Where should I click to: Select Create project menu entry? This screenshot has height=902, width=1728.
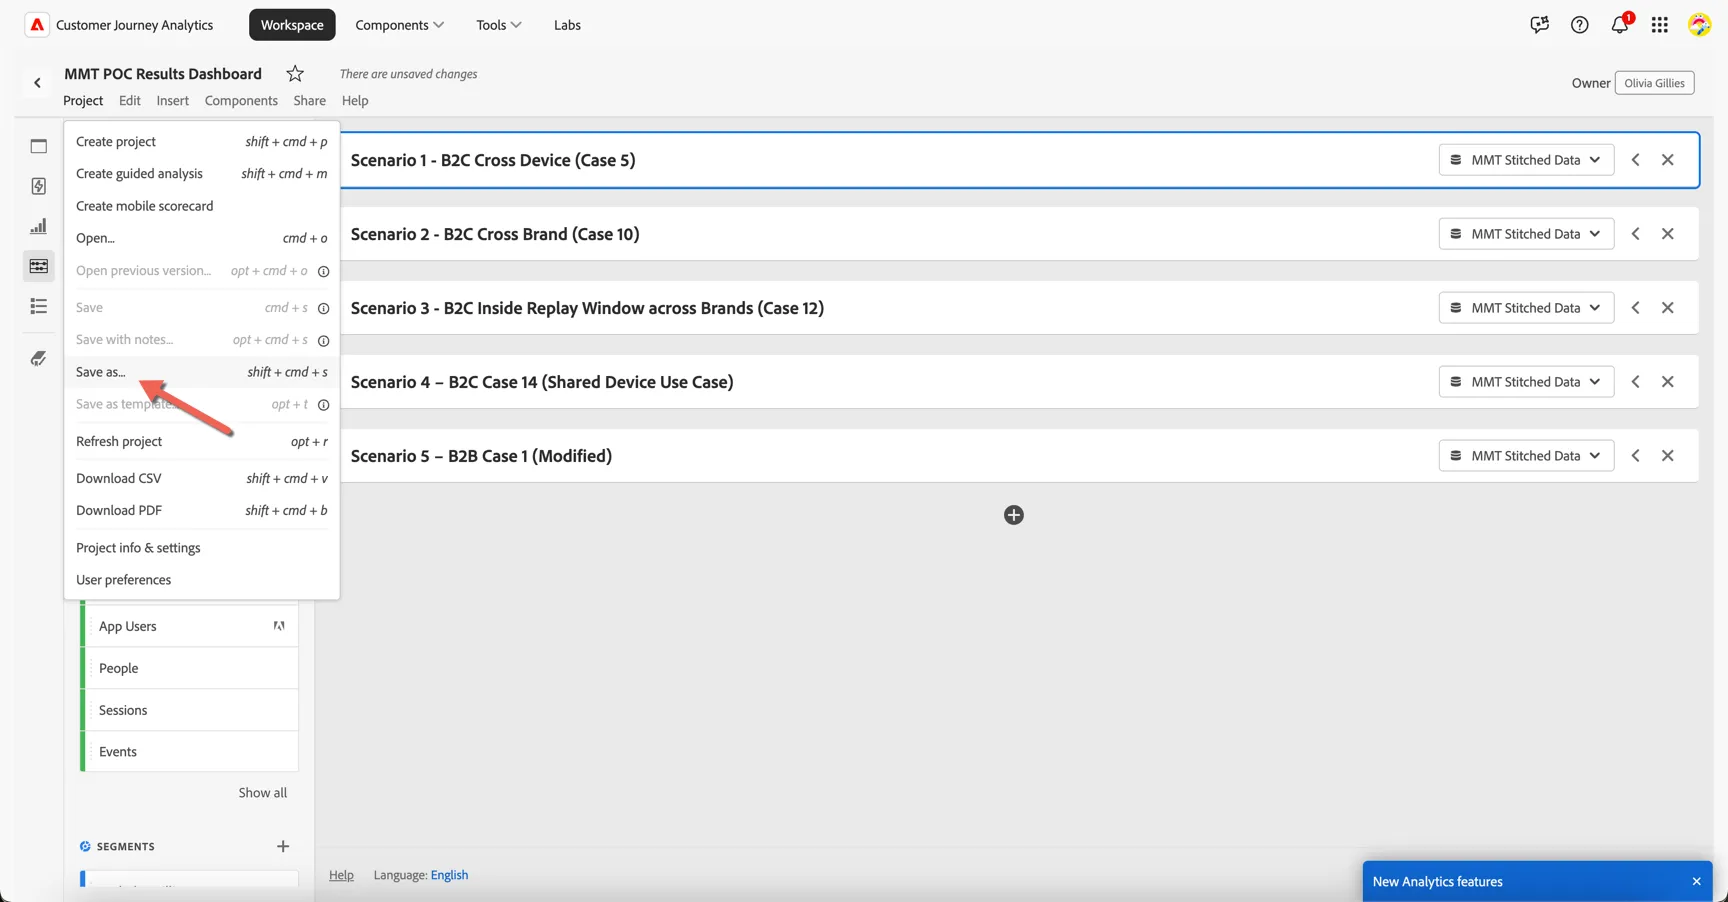click(202, 142)
